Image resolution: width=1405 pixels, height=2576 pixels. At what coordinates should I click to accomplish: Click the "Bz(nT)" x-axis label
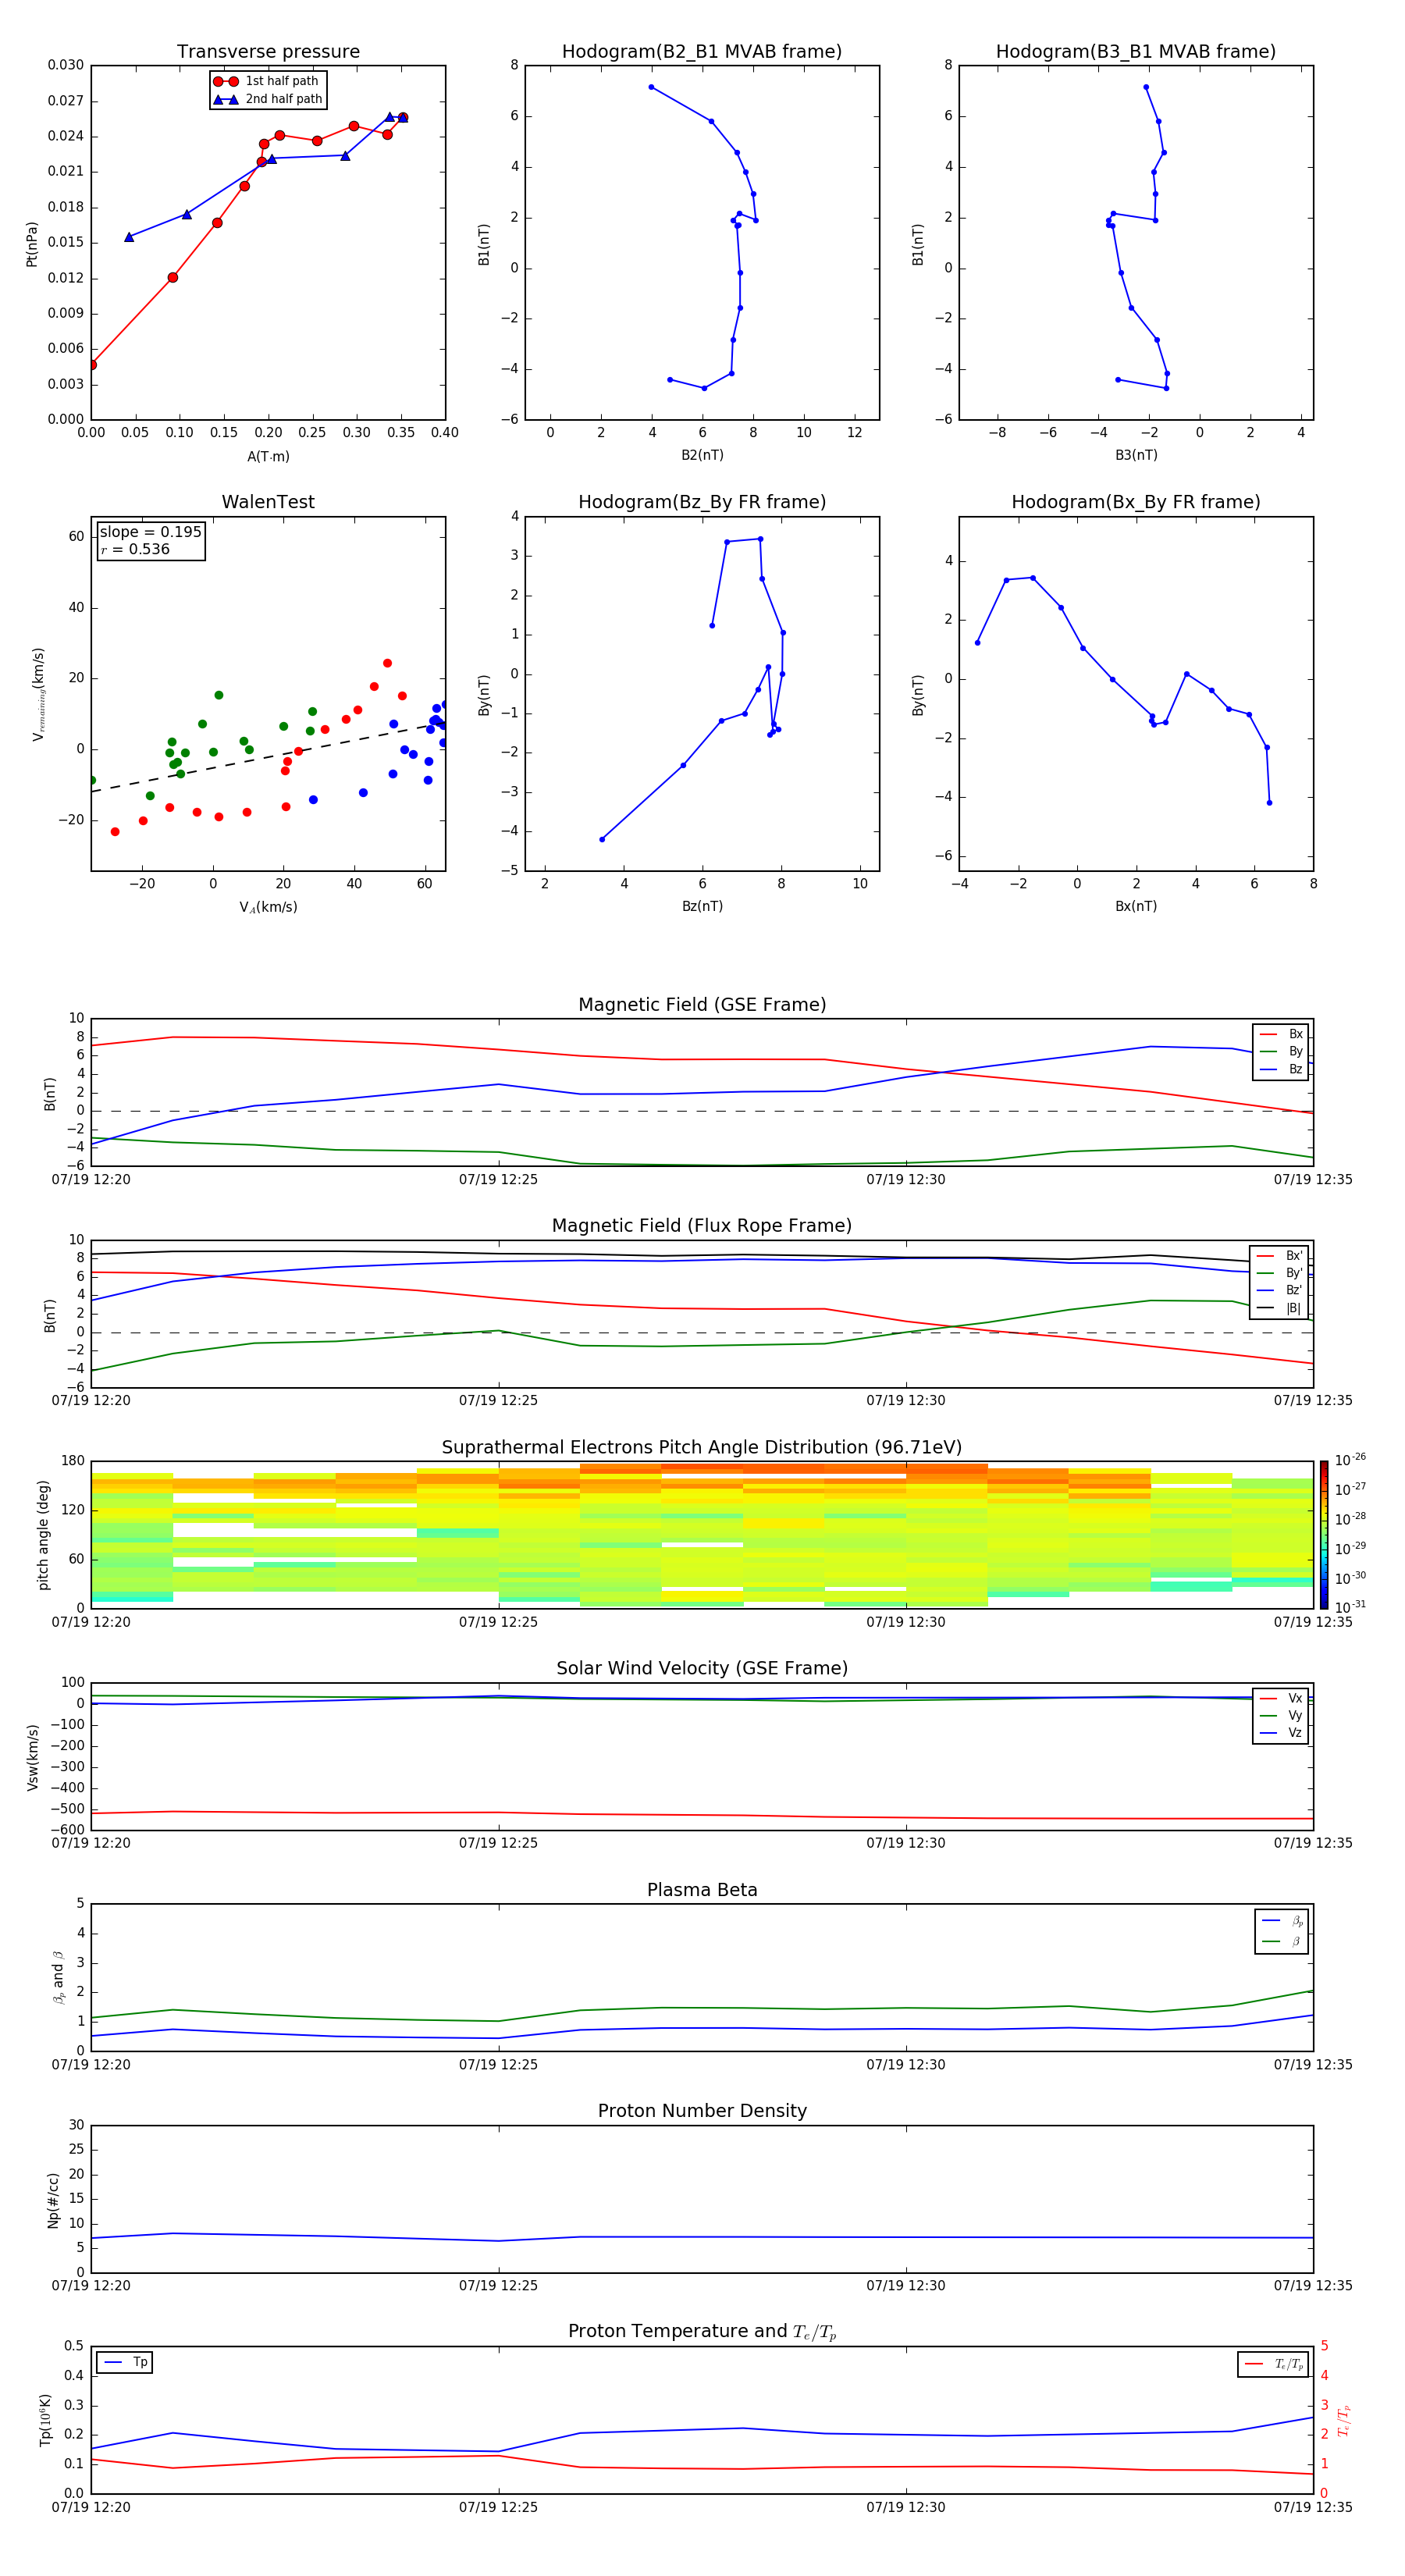point(702,906)
